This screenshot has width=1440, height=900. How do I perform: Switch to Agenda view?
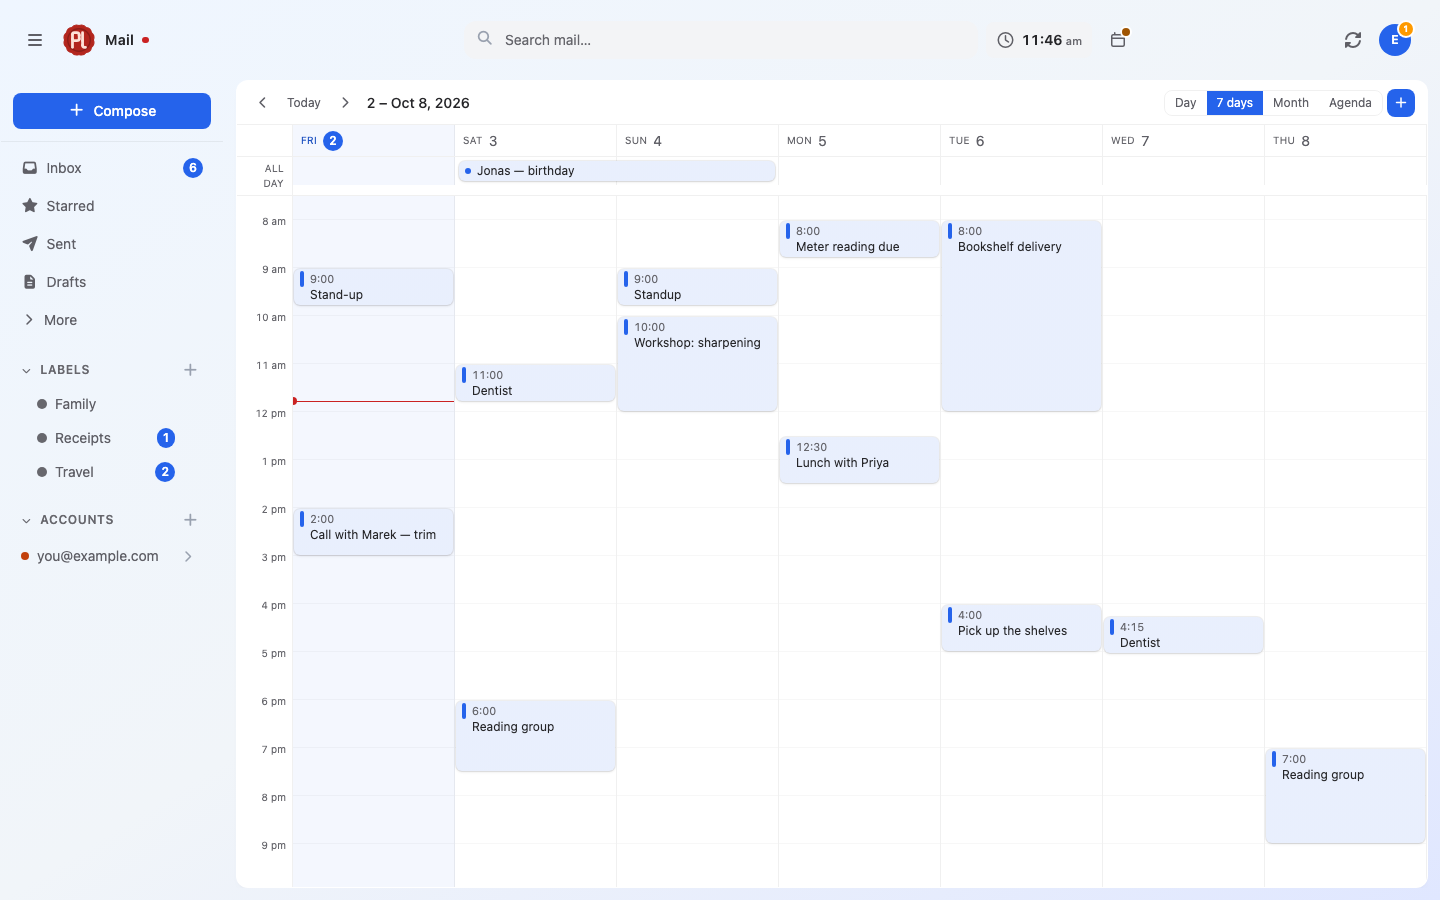pyautogui.click(x=1350, y=103)
